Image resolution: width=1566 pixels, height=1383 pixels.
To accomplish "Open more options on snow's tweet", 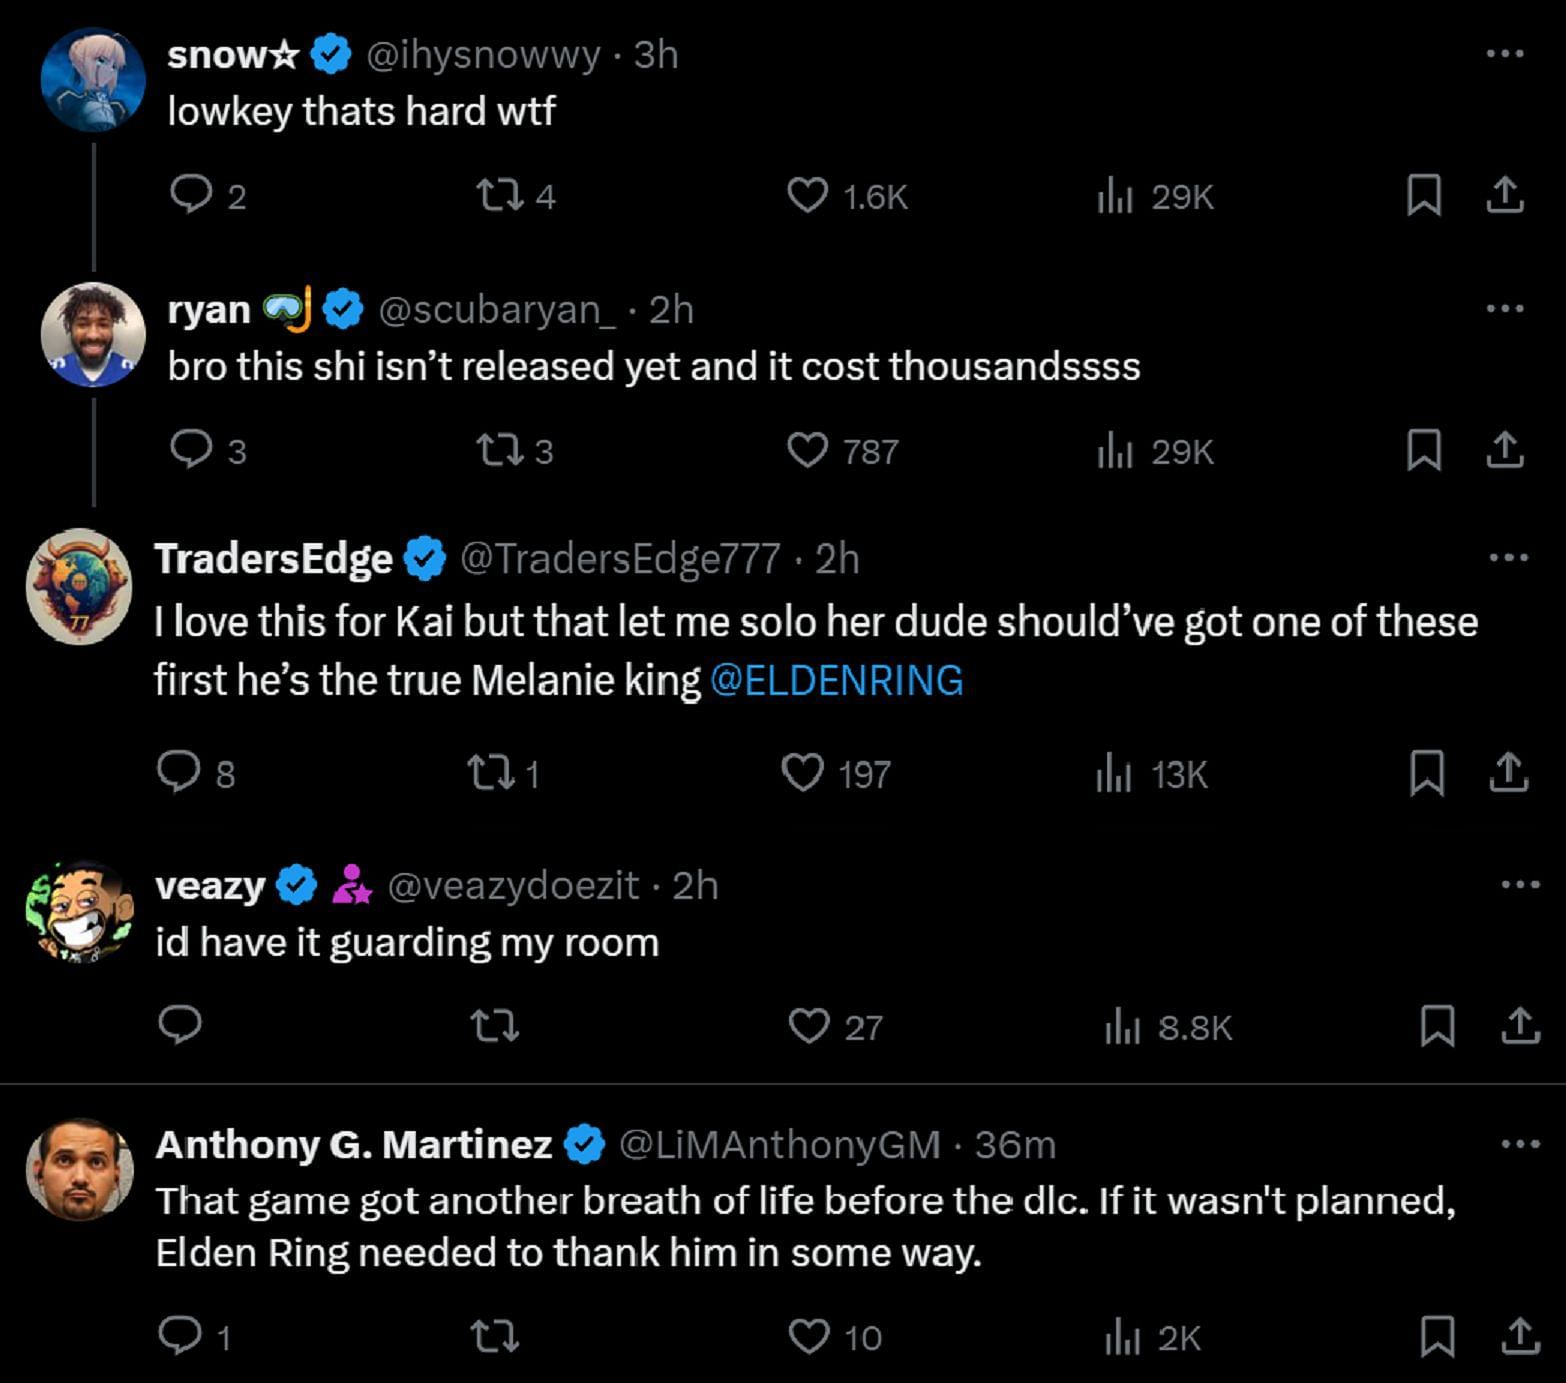I will [x=1505, y=54].
